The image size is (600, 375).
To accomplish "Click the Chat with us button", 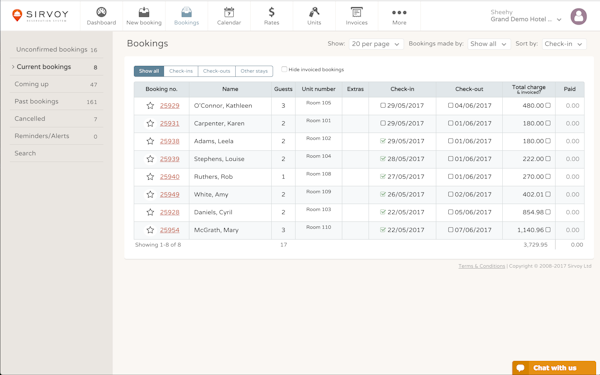I will [554, 368].
